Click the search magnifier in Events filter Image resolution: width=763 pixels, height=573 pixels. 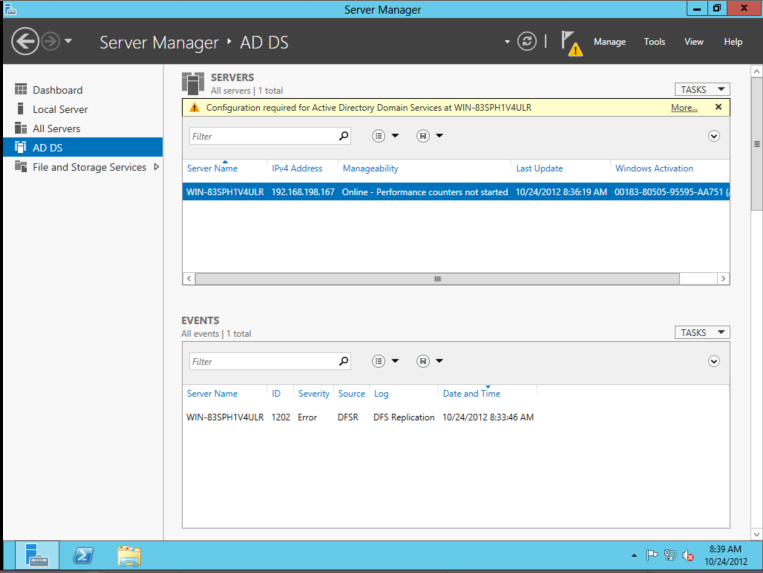click(x=344, y=361)
